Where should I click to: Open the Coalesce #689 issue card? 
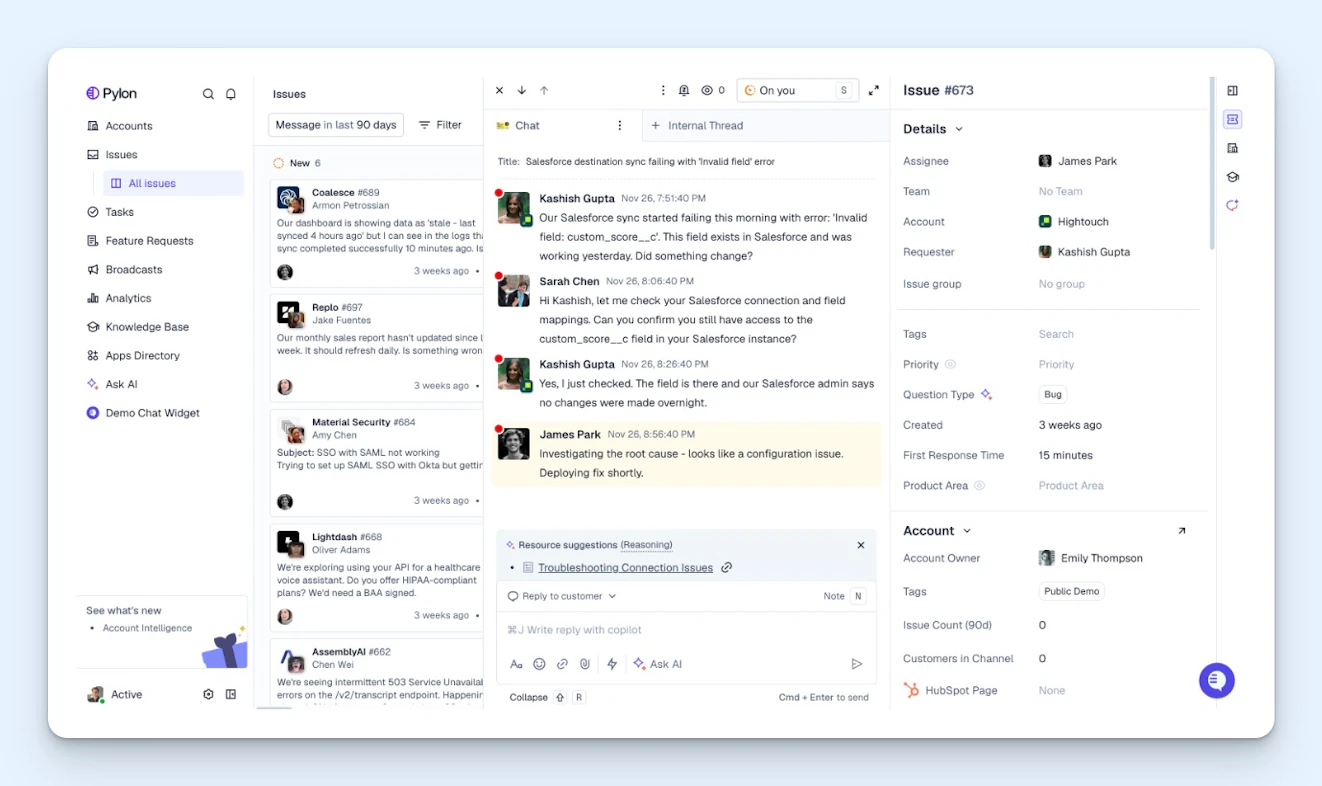[x=376, y=232]
